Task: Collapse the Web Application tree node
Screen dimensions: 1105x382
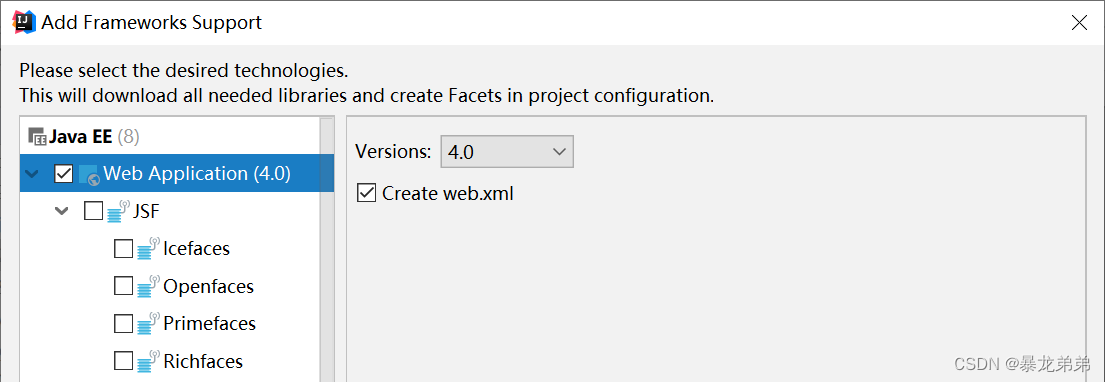Action: click(x=31, y=174)
